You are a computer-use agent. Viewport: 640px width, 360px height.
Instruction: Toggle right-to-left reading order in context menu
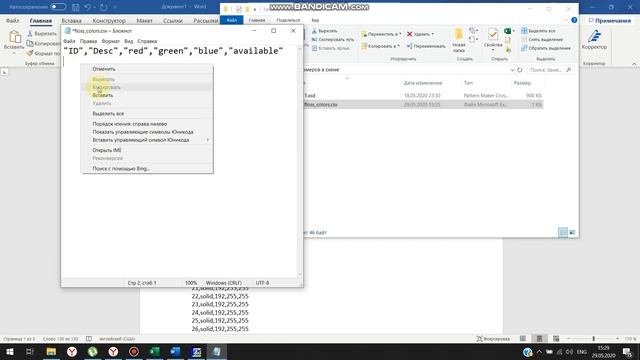[x=147, y=124]
